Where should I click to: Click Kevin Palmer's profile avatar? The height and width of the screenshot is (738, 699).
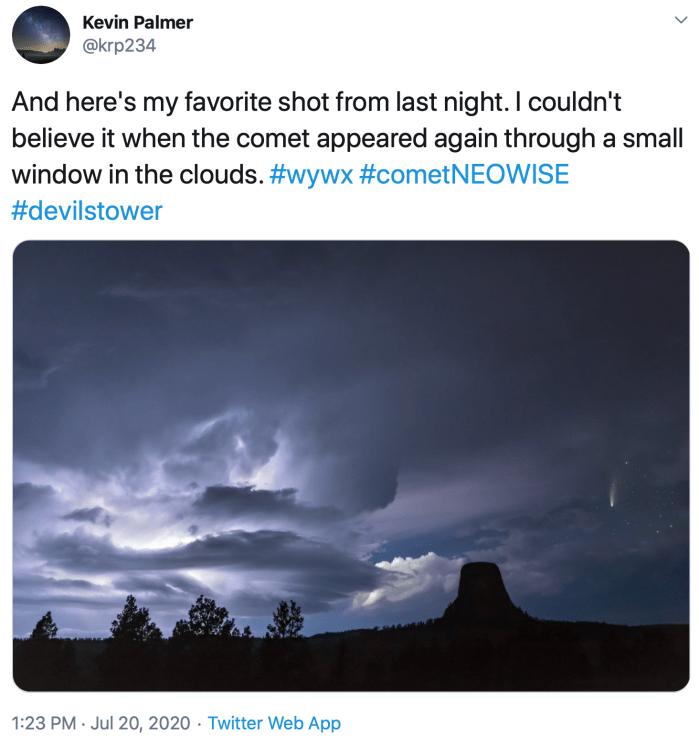click(40, 34)
